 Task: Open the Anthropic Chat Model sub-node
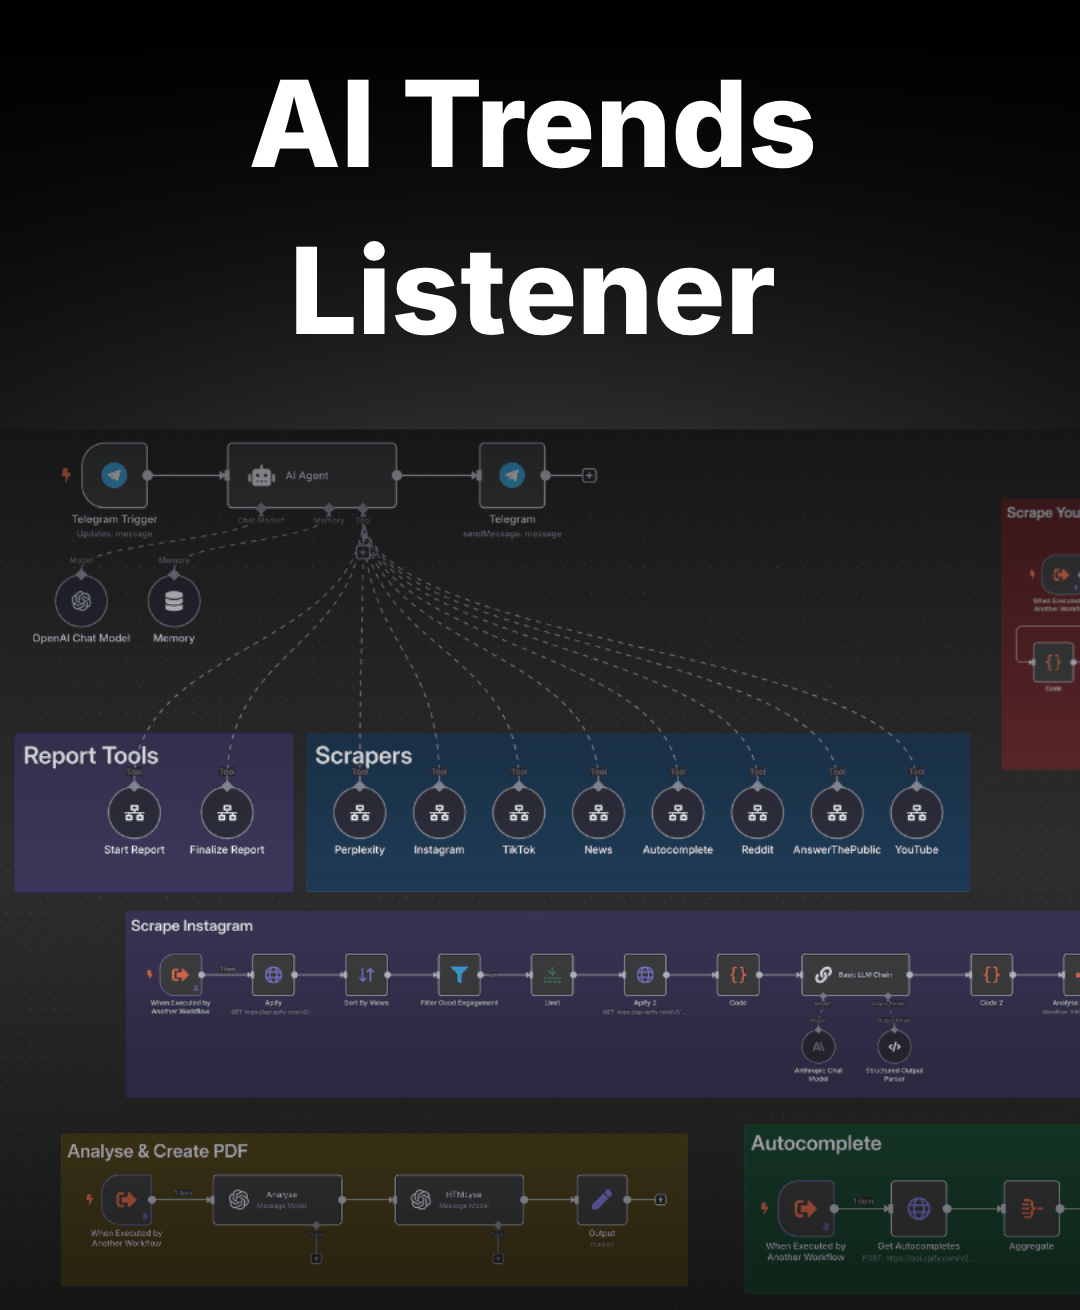click(818, 1047)
